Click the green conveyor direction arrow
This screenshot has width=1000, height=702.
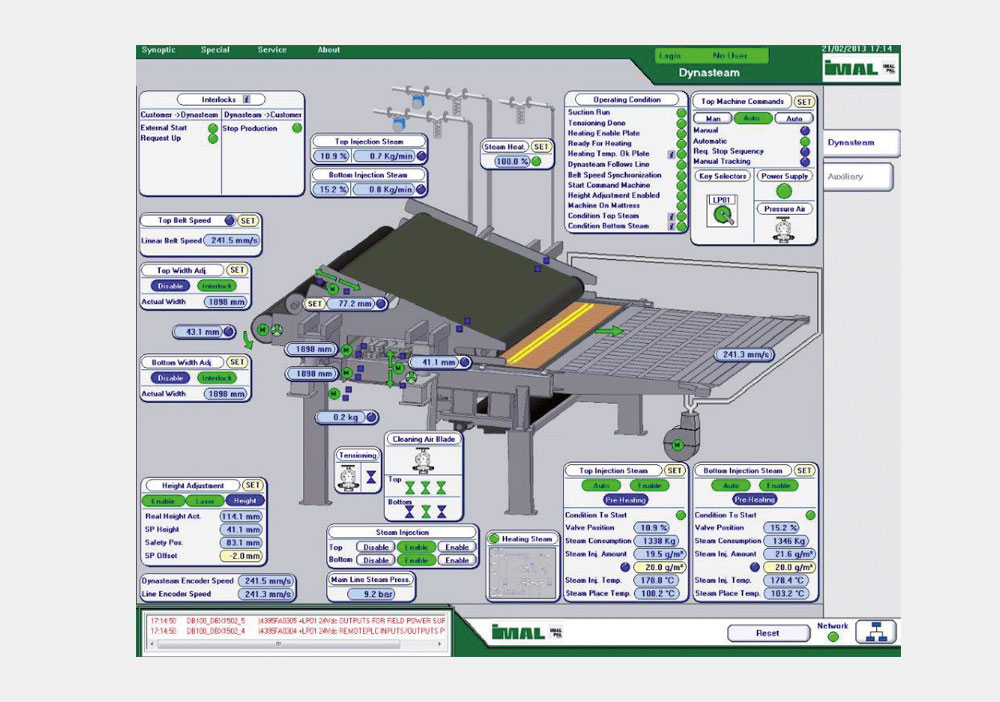[610, 331]
